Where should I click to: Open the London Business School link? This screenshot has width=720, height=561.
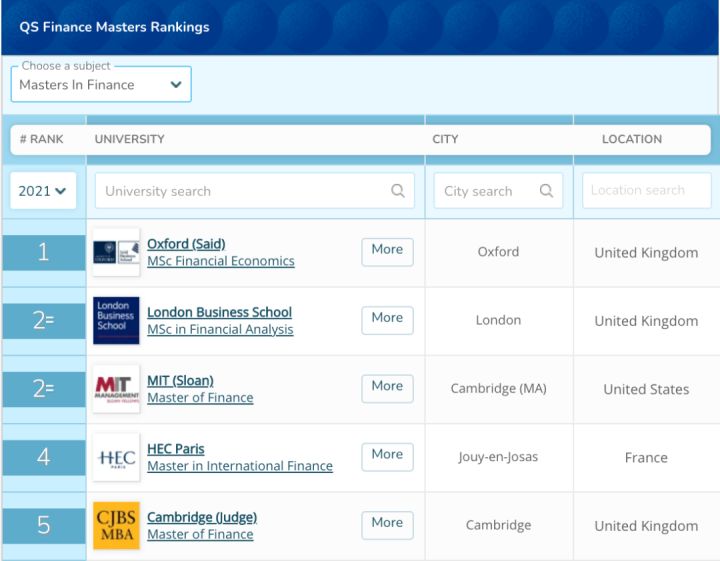point(219,312)
